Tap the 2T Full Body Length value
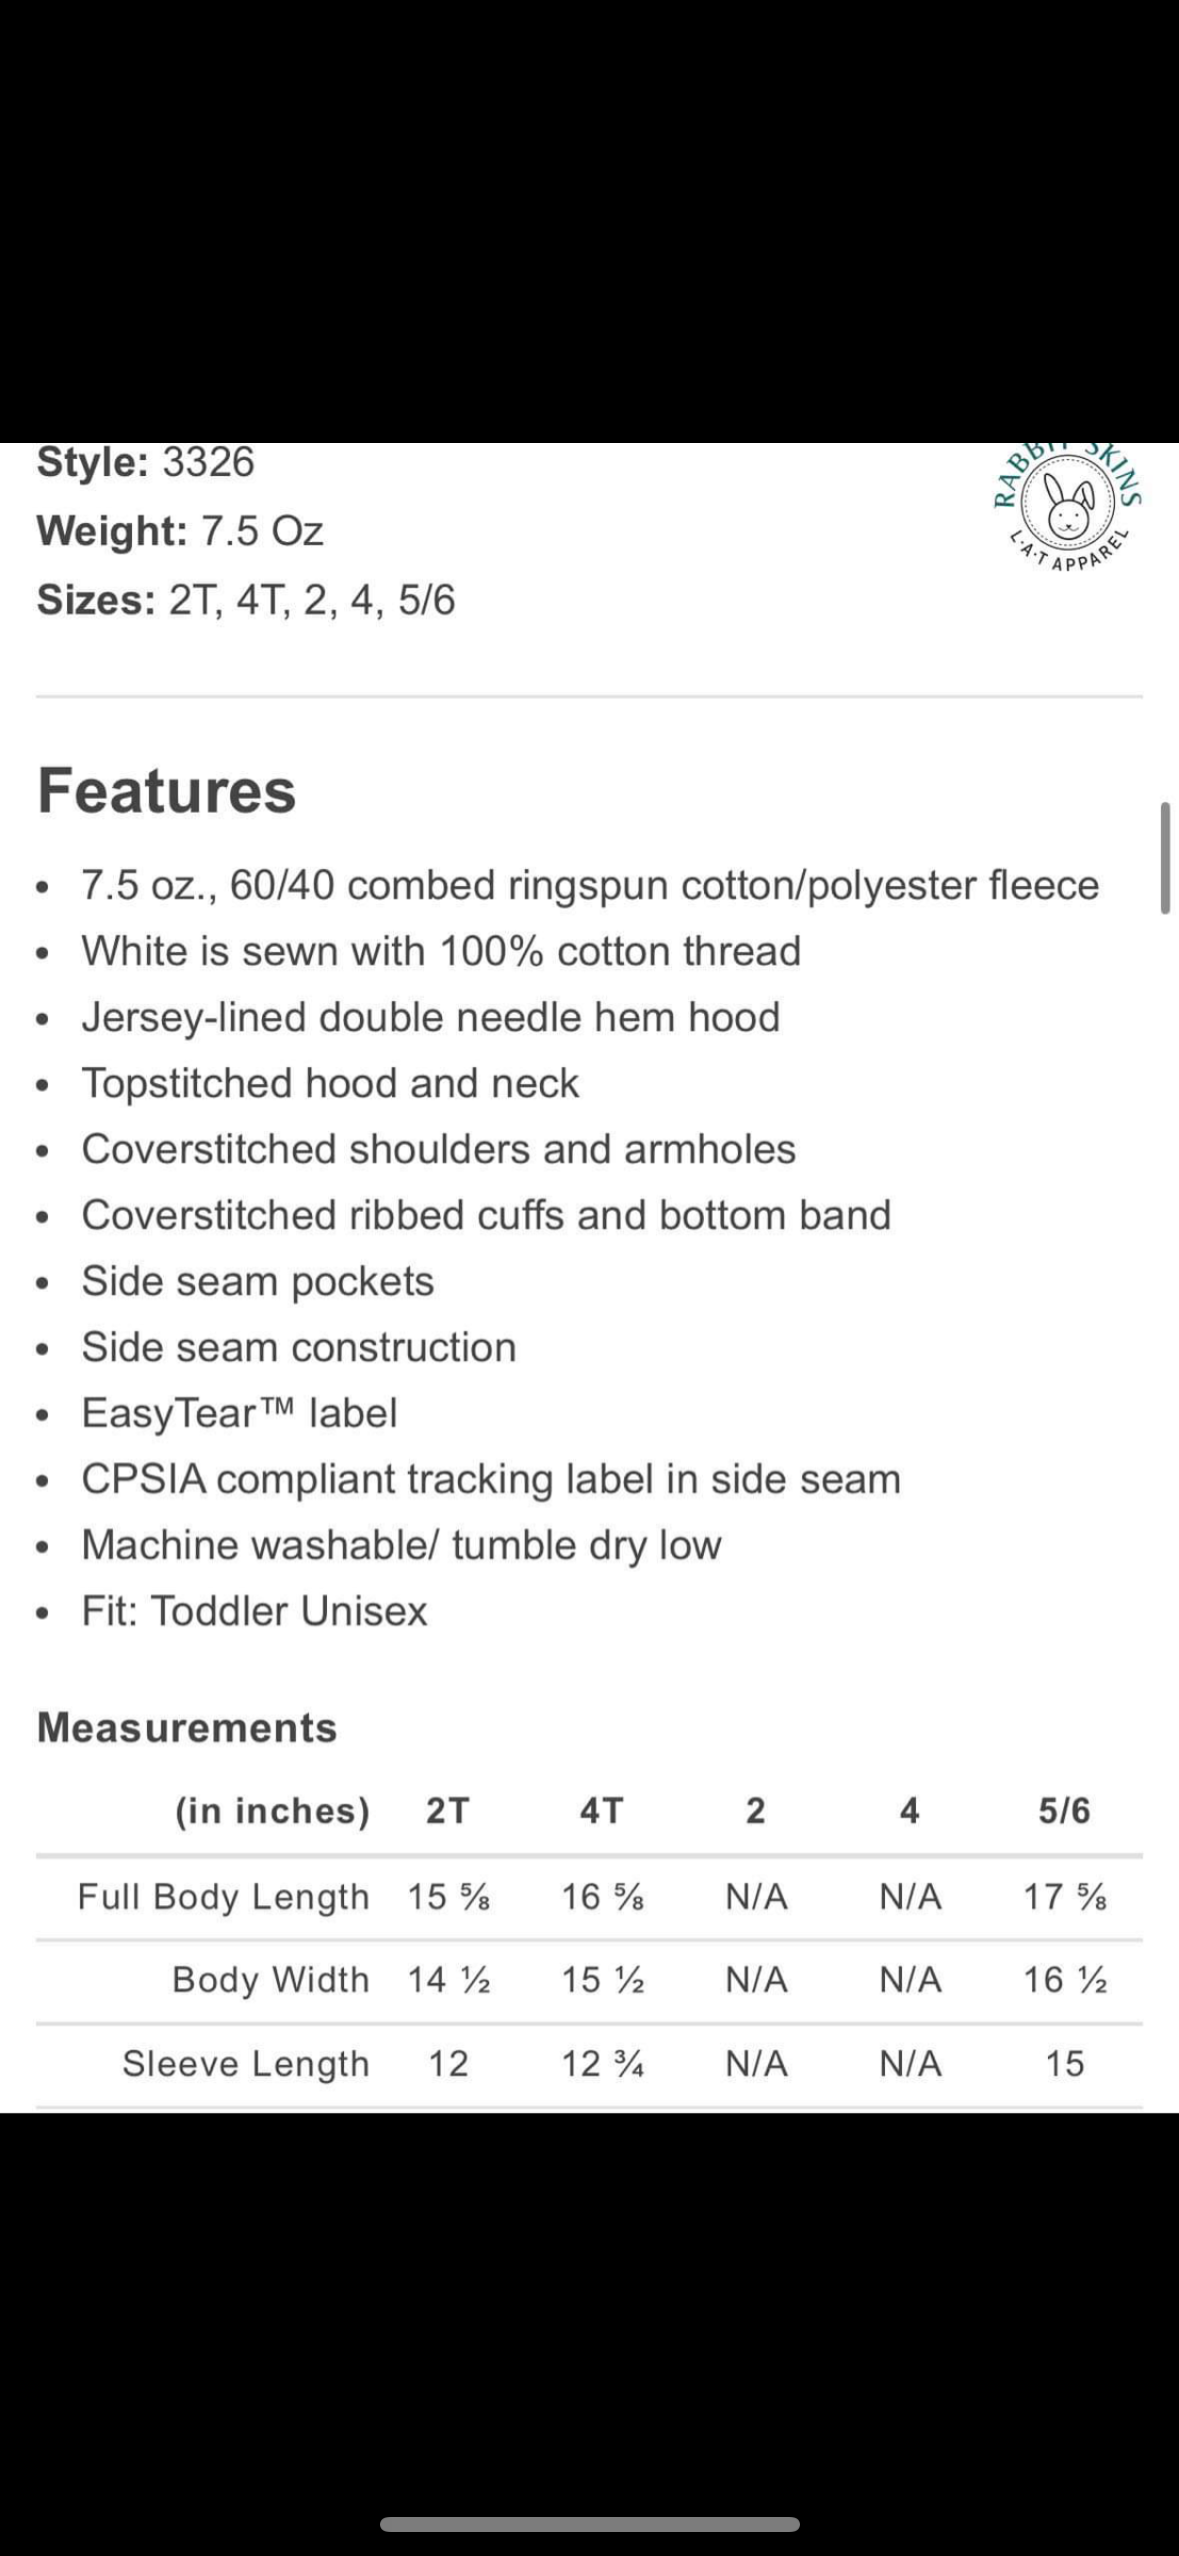 [x=448, y=1896]
